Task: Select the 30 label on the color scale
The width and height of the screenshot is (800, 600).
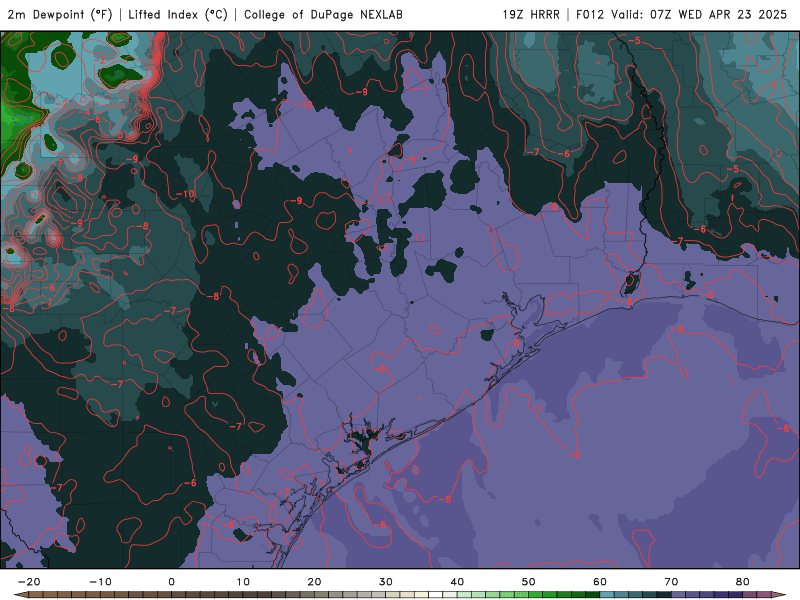Action: click(386, 582)
